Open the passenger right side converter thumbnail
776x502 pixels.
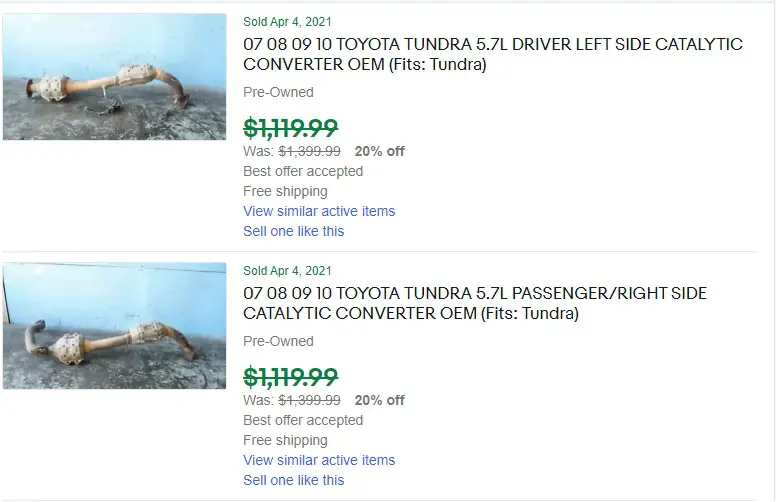pos(114,325)
